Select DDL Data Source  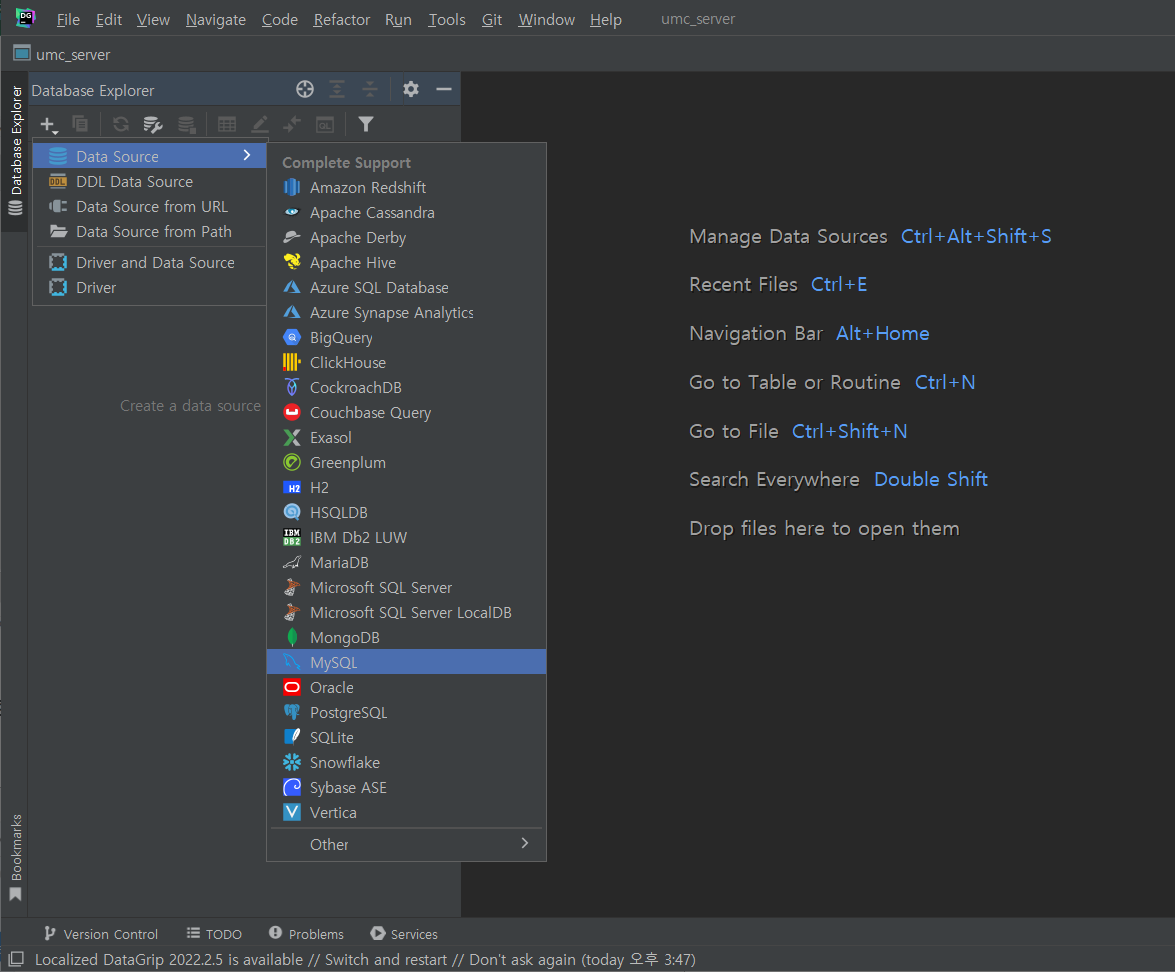[x=150, y=181]
